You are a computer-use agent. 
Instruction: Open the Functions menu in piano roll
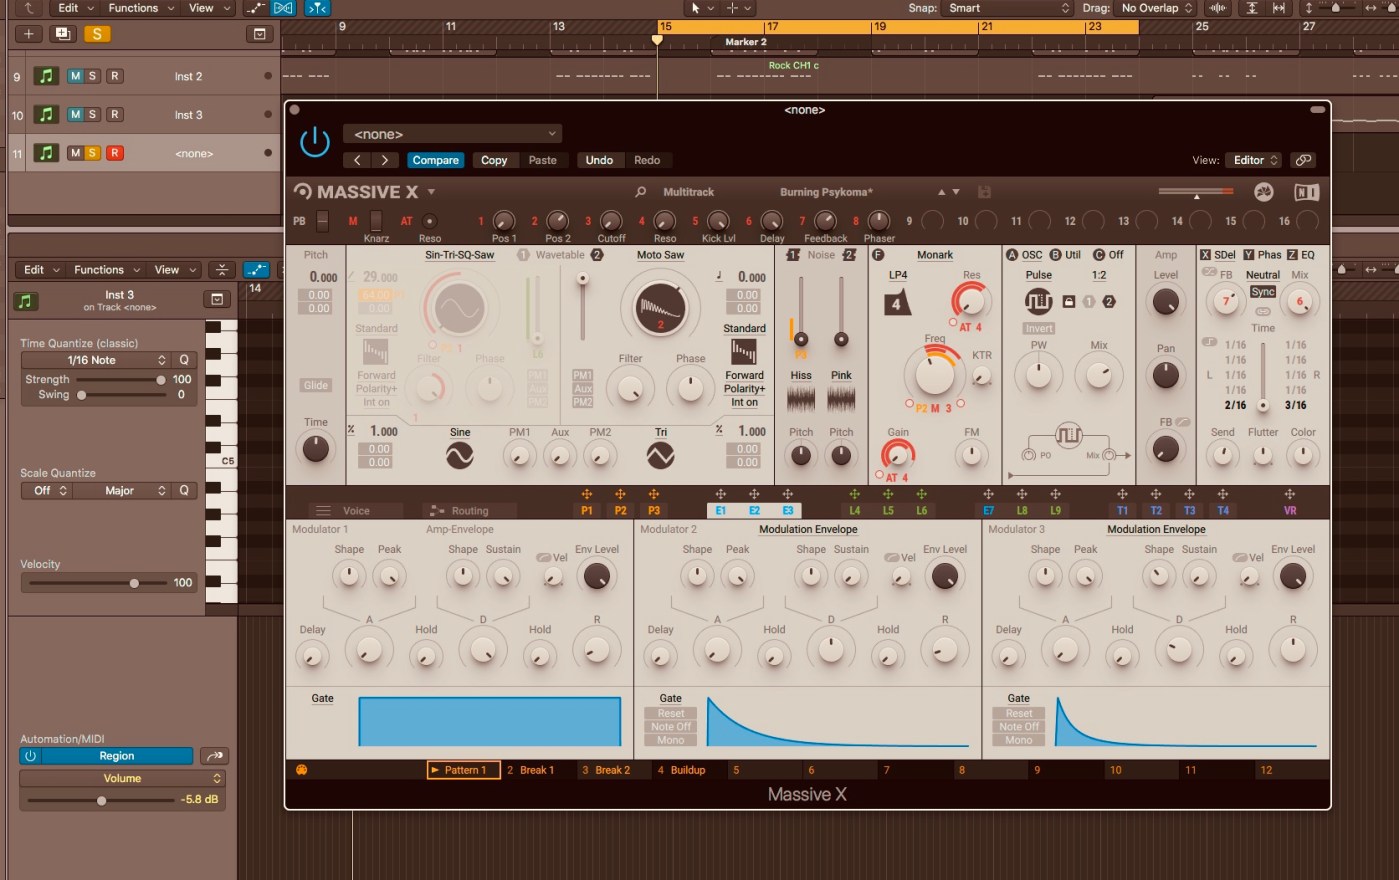[x=105, y=270]
